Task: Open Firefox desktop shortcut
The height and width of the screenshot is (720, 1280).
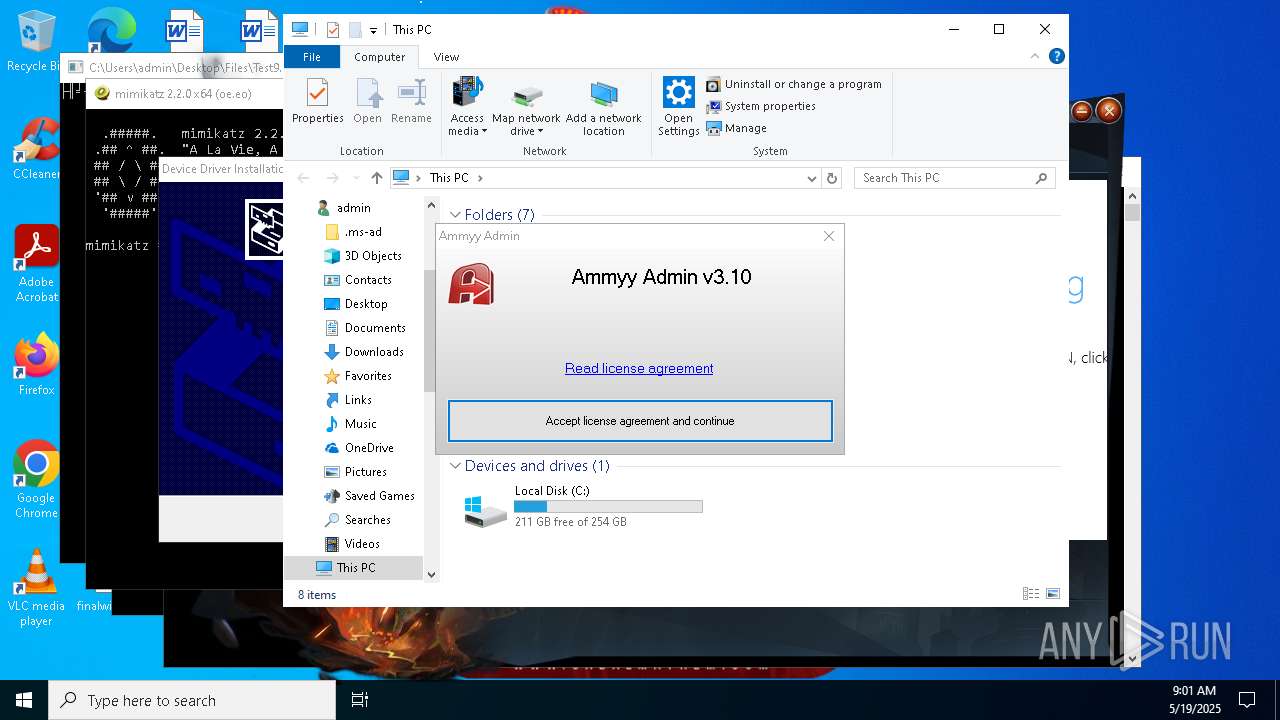Action: click(36, 364)
